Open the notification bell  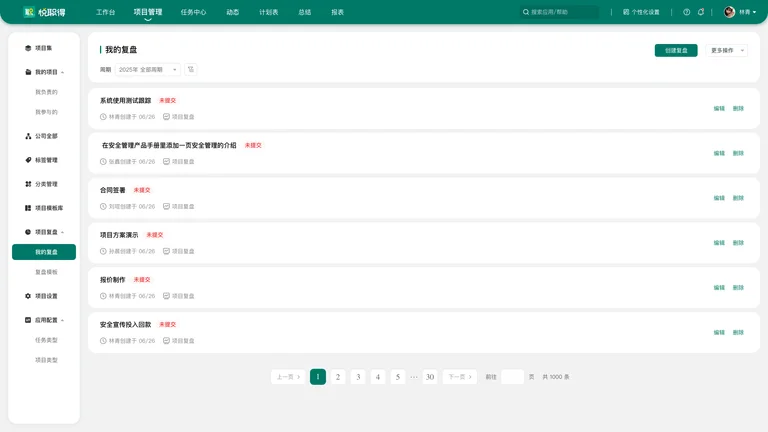point(701,12)
